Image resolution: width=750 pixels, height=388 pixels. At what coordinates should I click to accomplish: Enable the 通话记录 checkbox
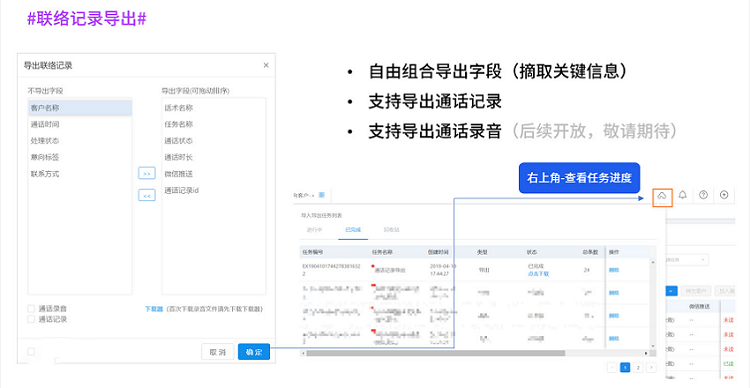point(31,319)
